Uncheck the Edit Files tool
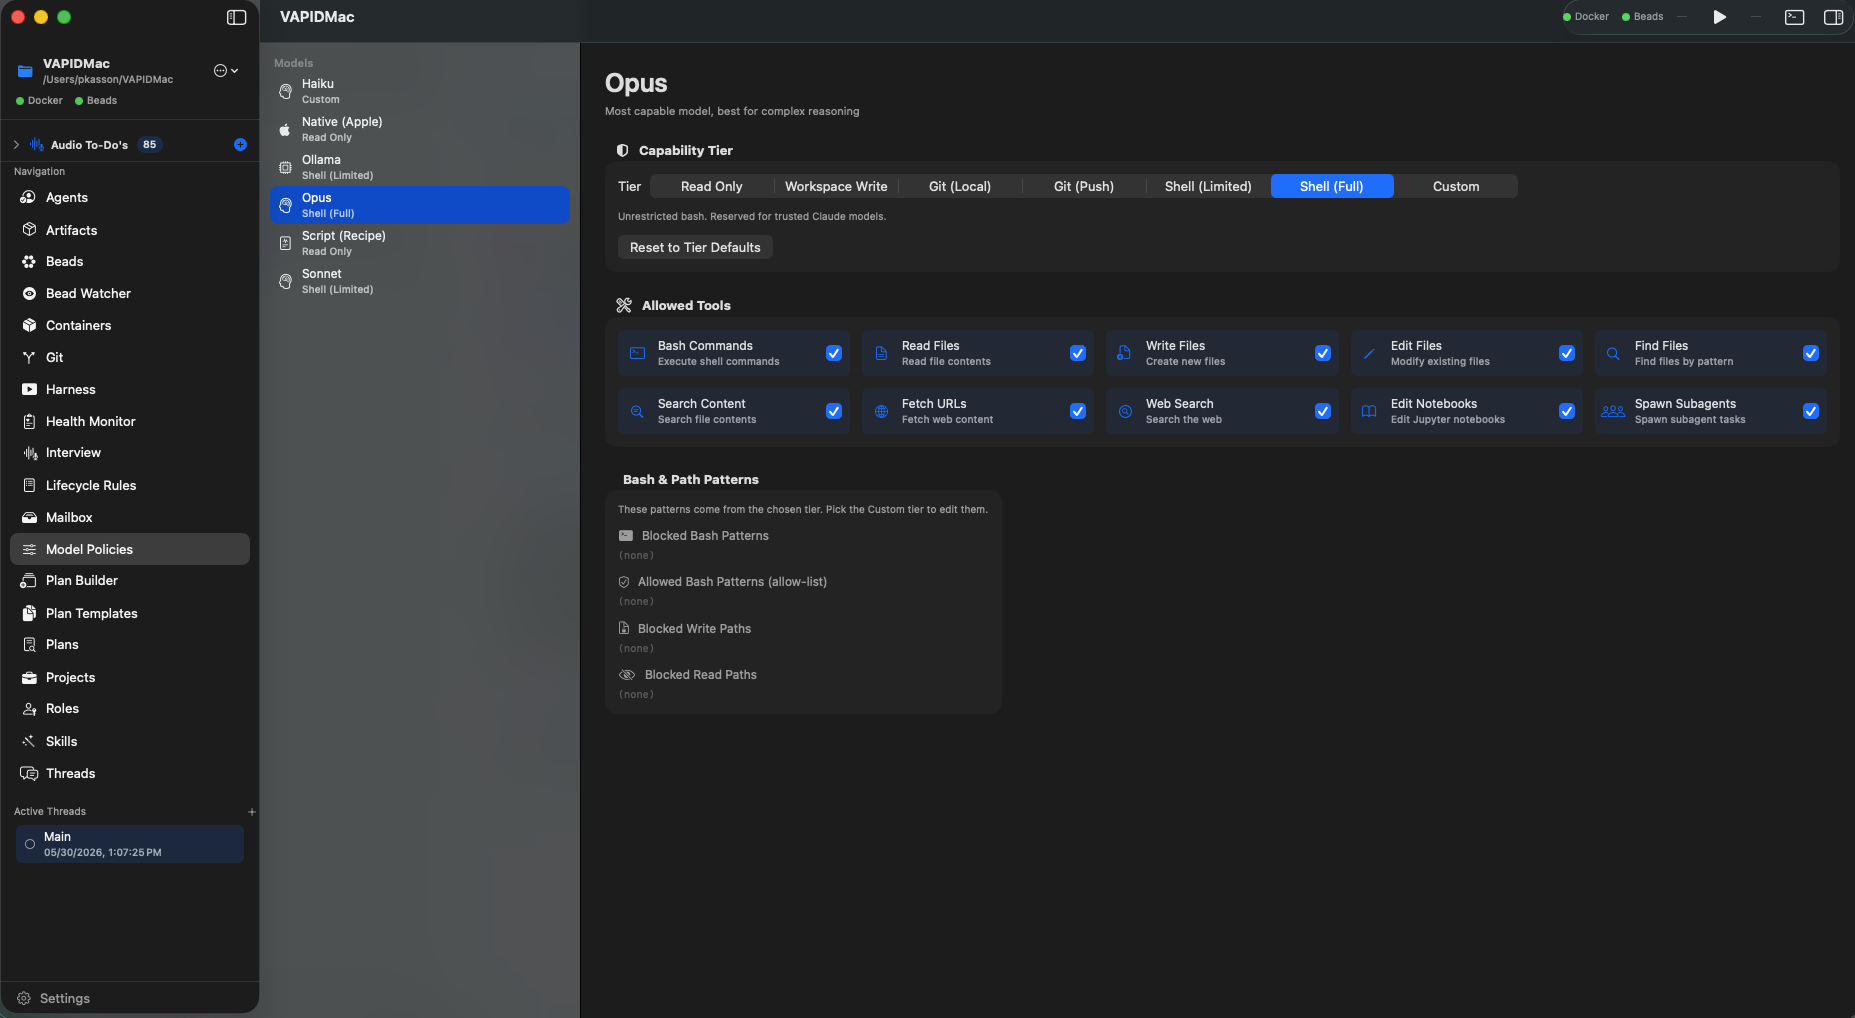 point(1567,353)
